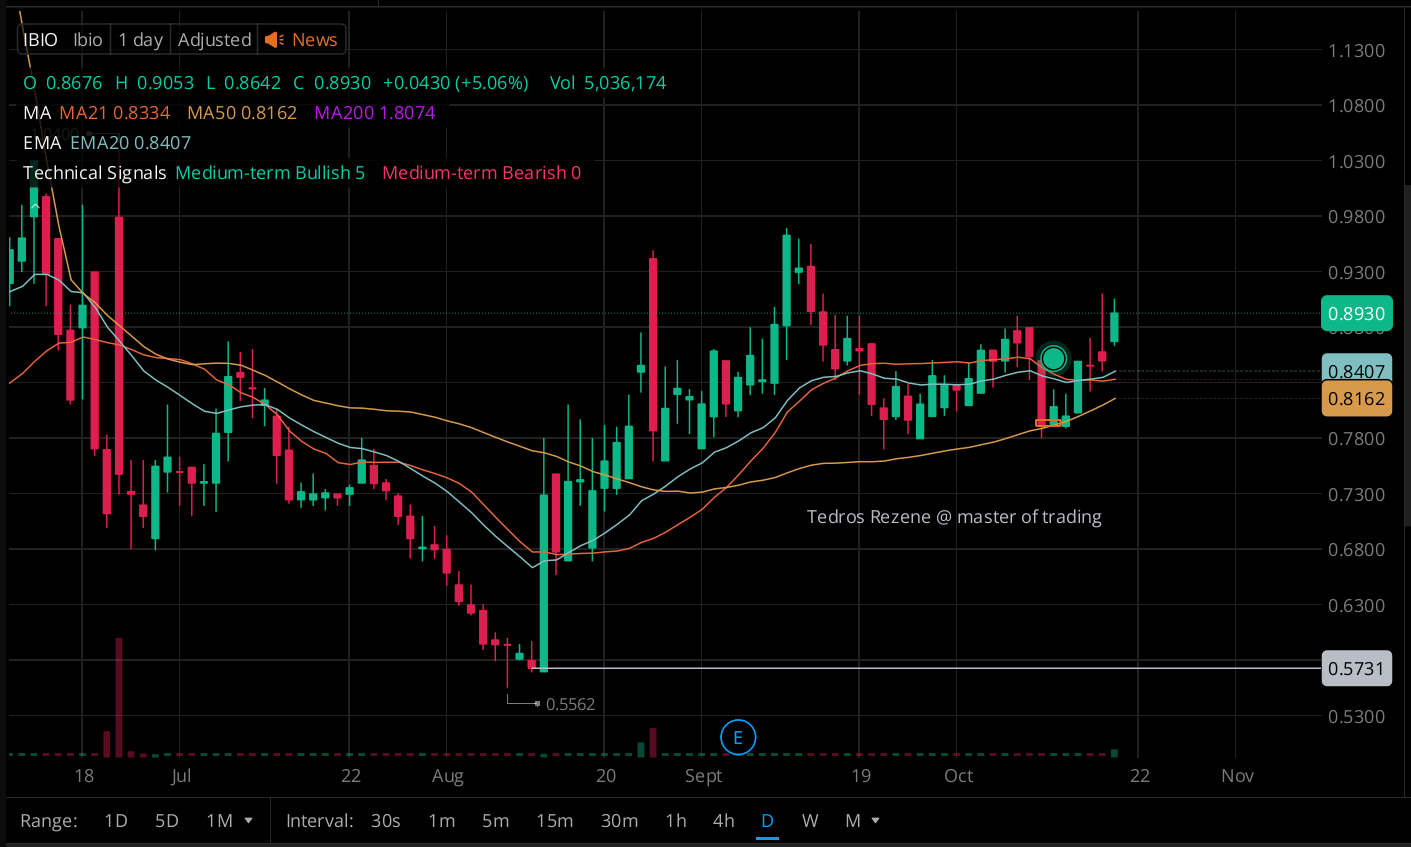Select 1D range
This screenshot has height=847, width=1411.
(x=116, y=821)
